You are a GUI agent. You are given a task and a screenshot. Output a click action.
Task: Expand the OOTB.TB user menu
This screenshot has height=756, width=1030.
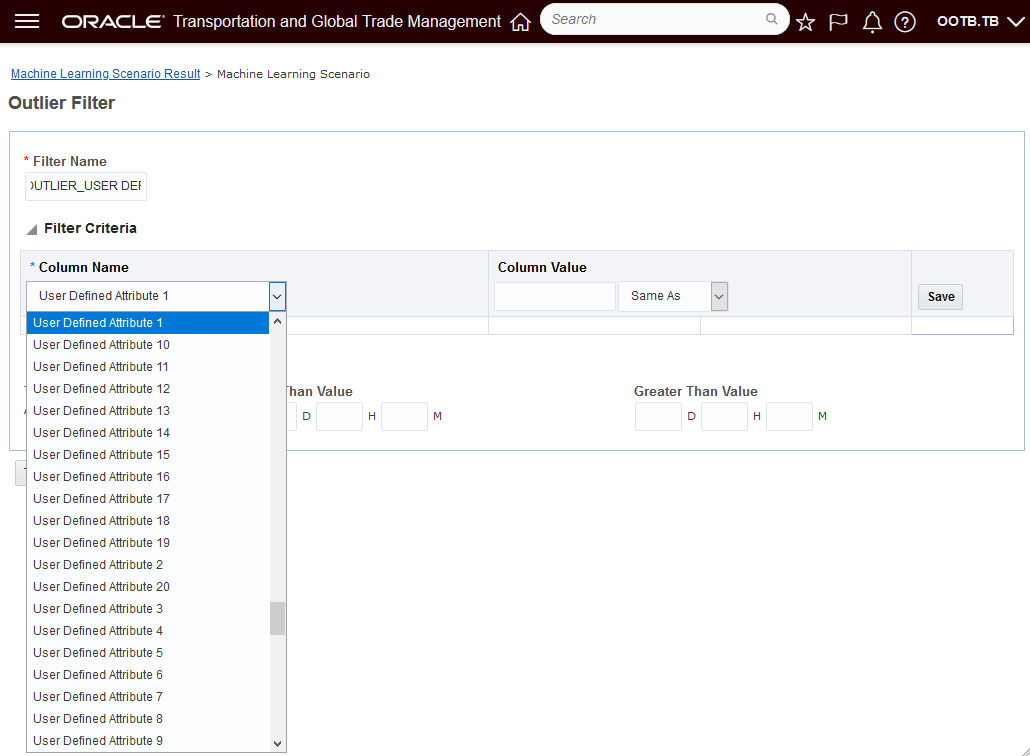980,22
